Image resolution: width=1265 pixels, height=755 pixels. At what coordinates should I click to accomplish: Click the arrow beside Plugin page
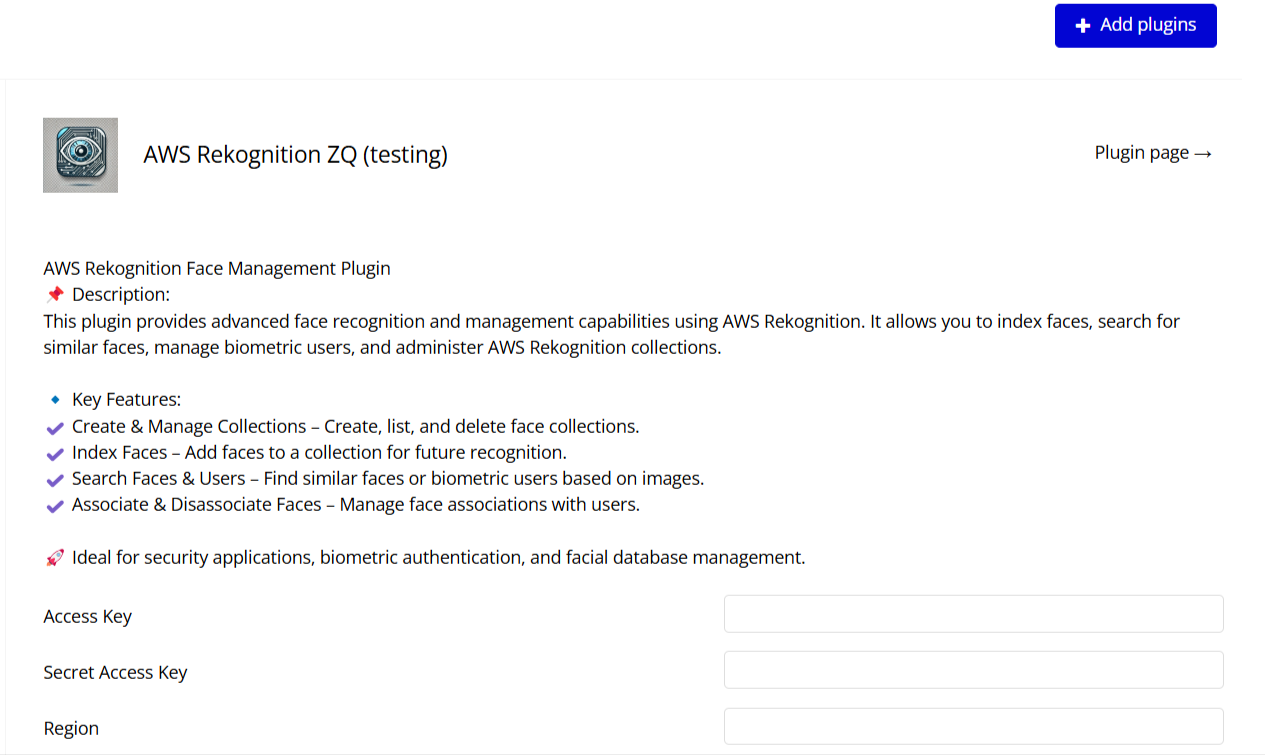tap(1203, 154)
